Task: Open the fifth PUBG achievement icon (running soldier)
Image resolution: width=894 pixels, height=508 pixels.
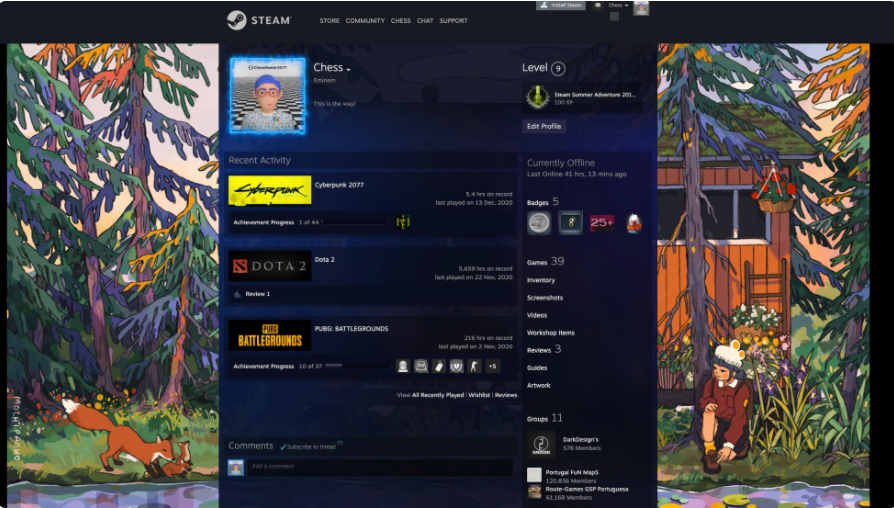Action: click(474, 366)
